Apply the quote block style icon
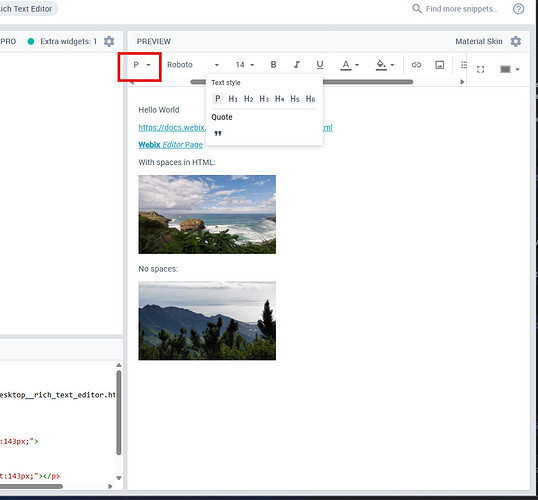The width and height of the screenshot is (538, 500). coord(218,133)
